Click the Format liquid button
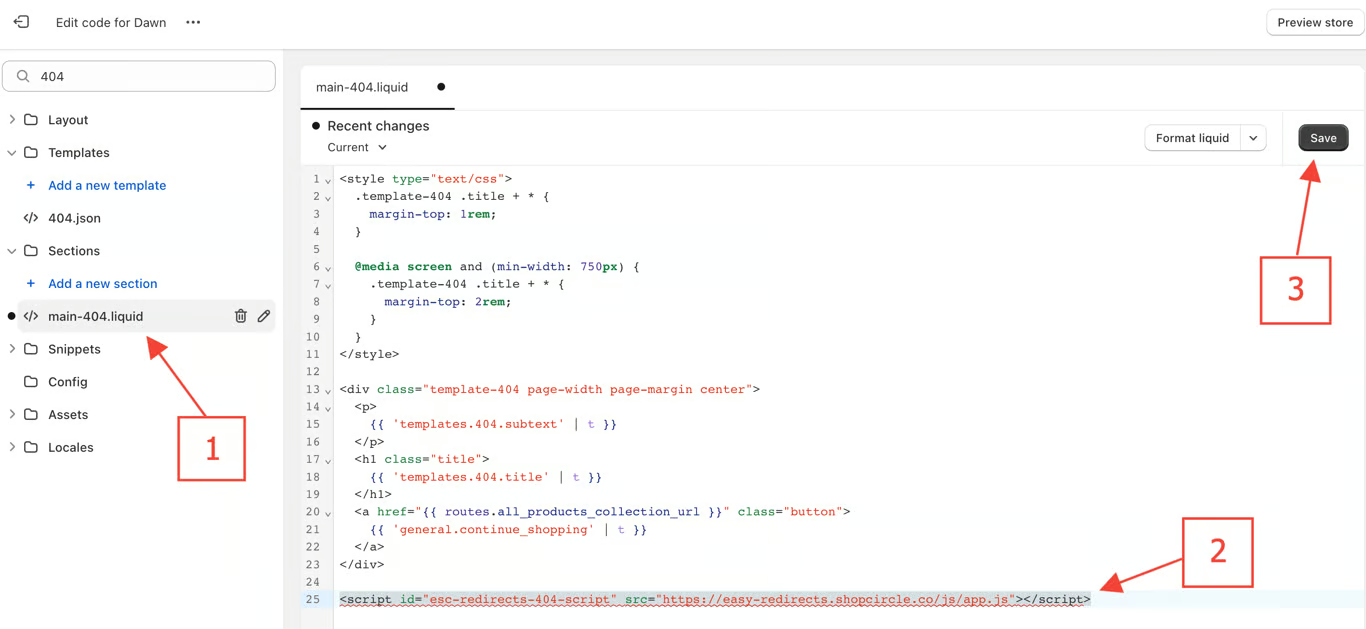 [1192, 138]
